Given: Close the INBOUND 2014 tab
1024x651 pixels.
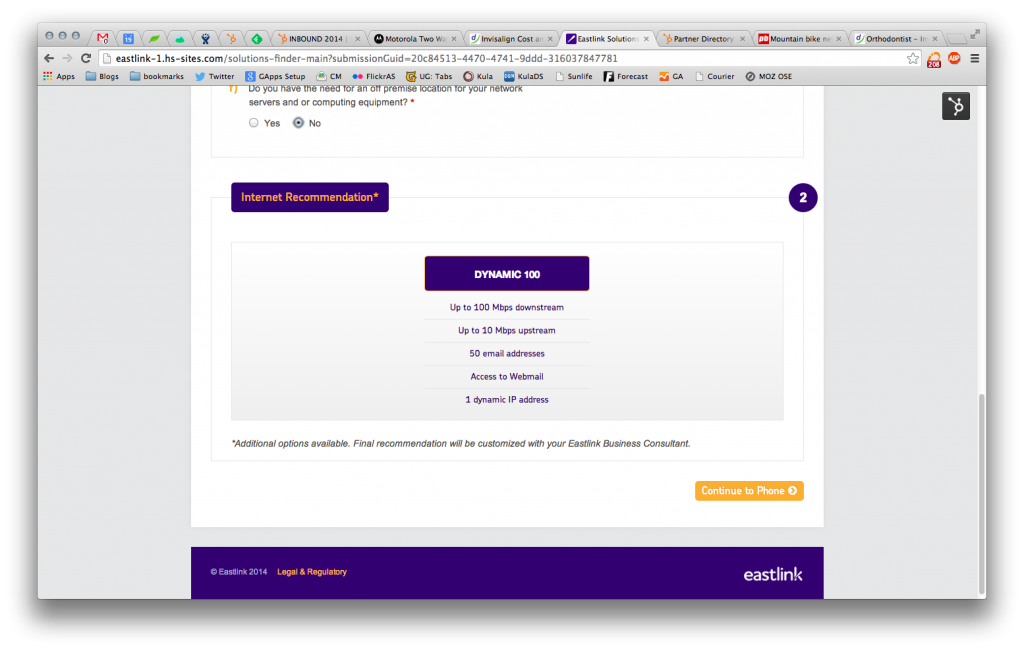Looking at the screenshot, I should pyautogui.click(x=357, y=39).
